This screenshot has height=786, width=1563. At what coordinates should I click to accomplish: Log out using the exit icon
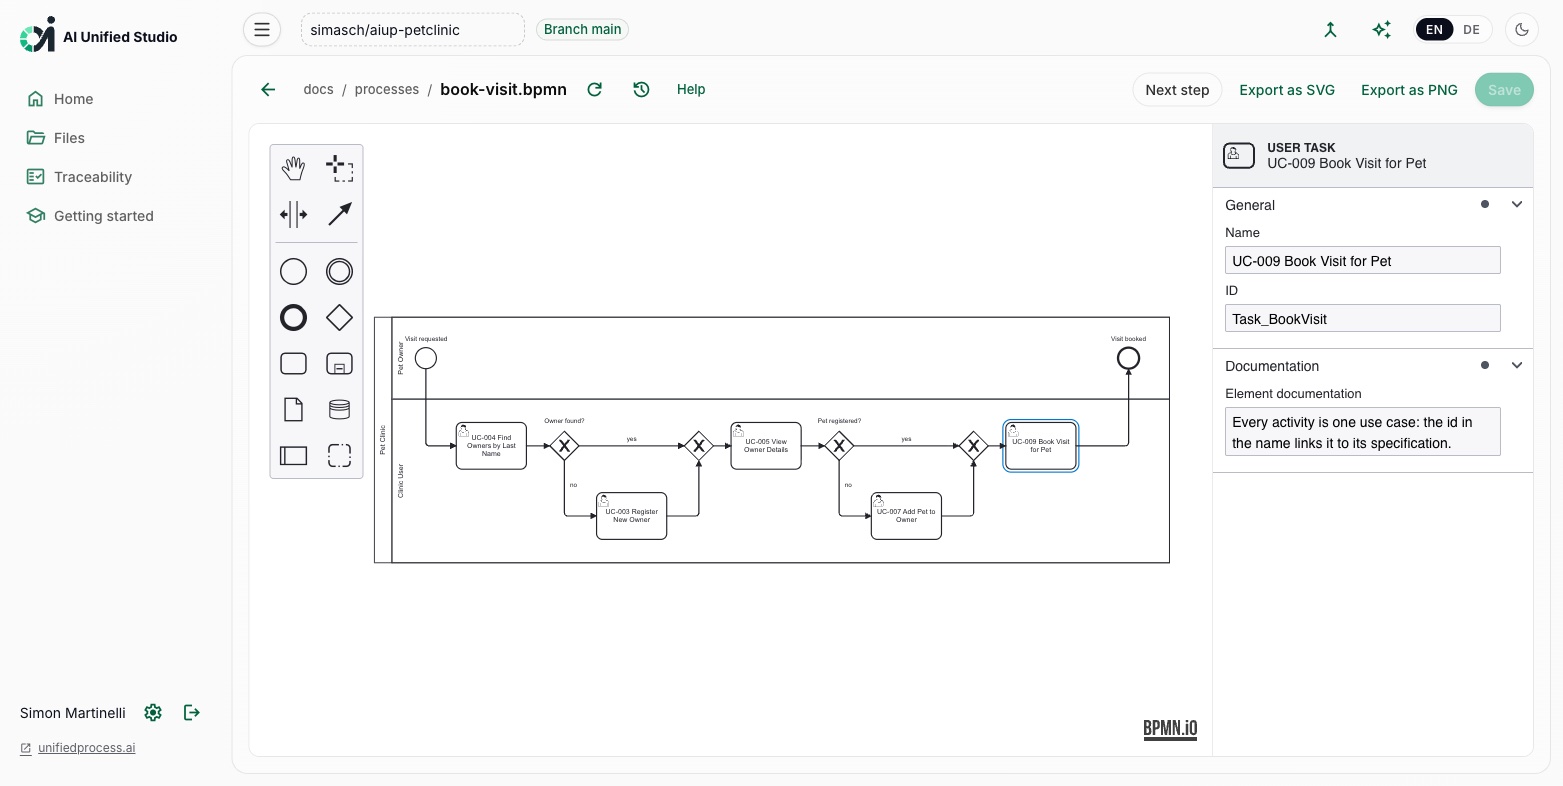[x=192, y=712]
